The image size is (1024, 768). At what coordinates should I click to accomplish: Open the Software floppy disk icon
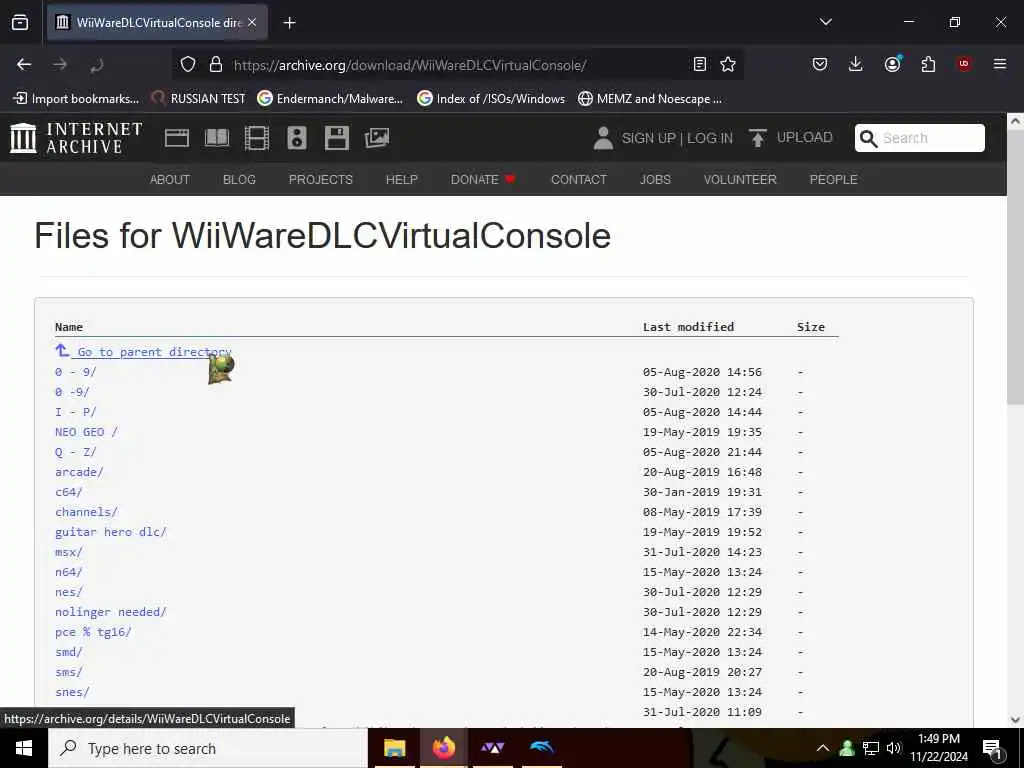point(337,138)
